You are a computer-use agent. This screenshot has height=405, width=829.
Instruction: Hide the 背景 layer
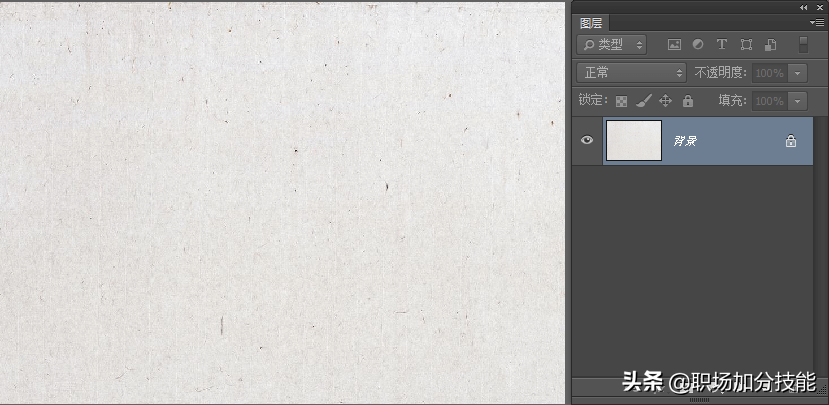[587, 141]
